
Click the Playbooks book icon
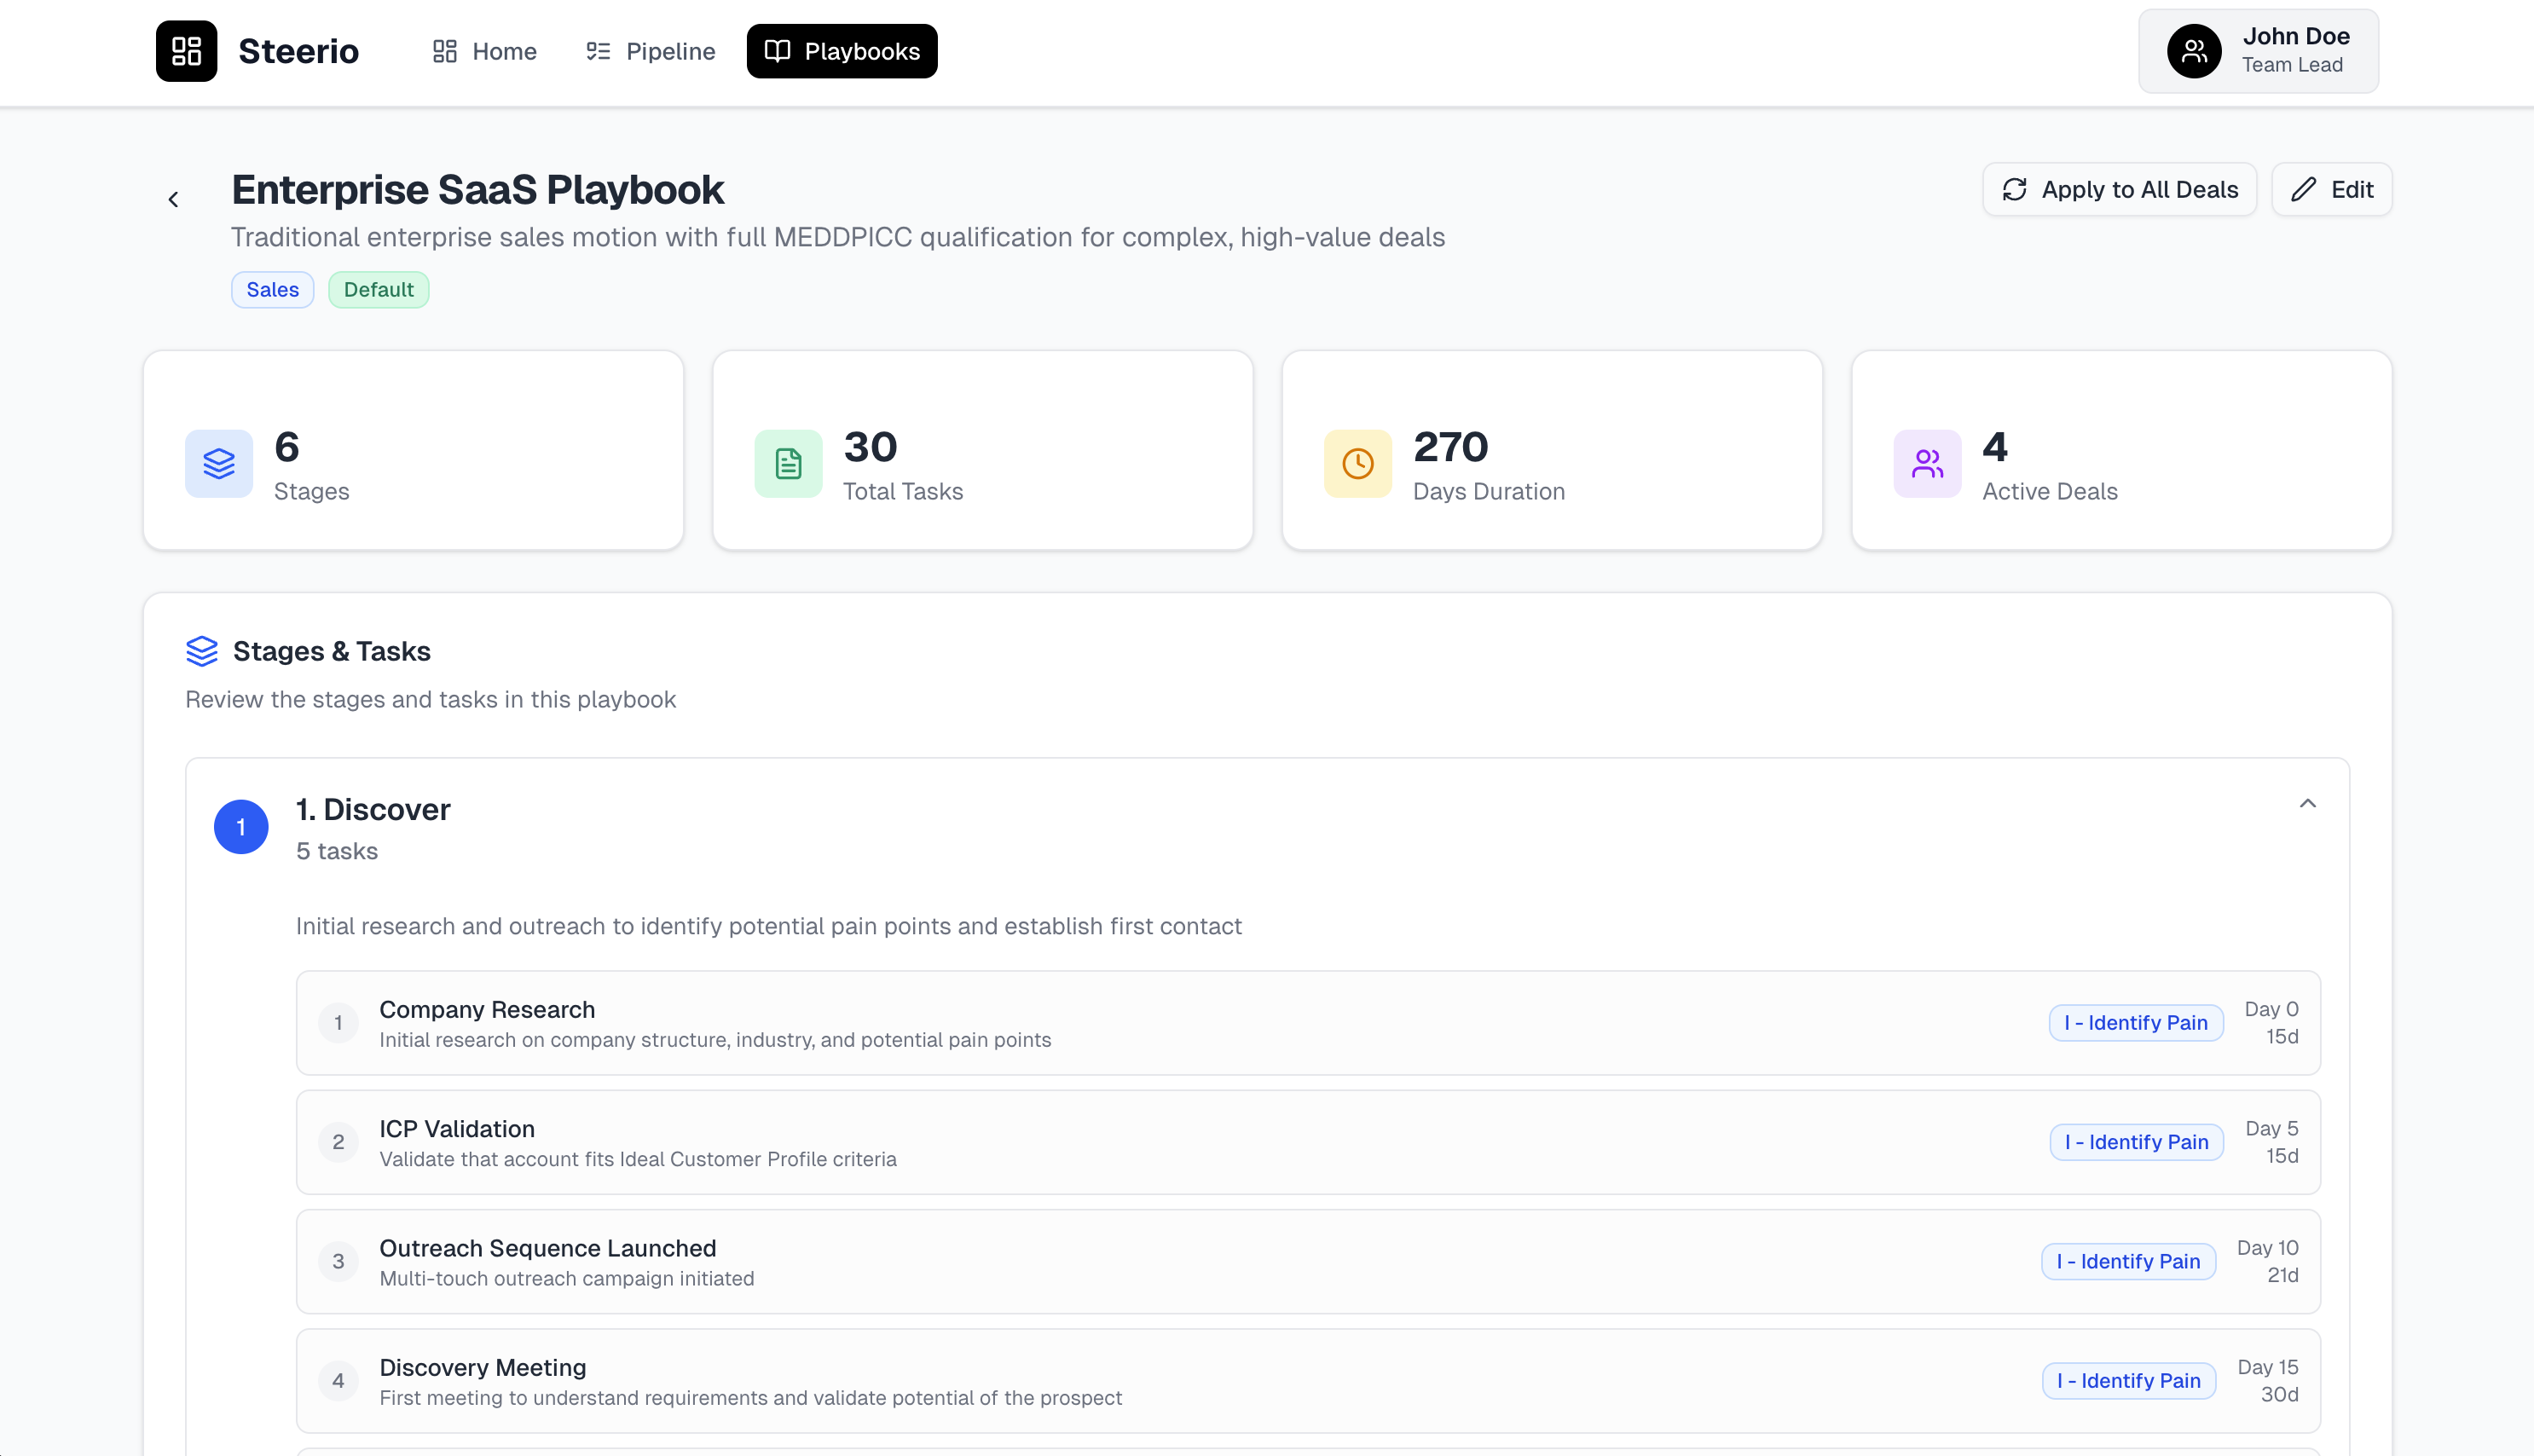coord(778,51)
